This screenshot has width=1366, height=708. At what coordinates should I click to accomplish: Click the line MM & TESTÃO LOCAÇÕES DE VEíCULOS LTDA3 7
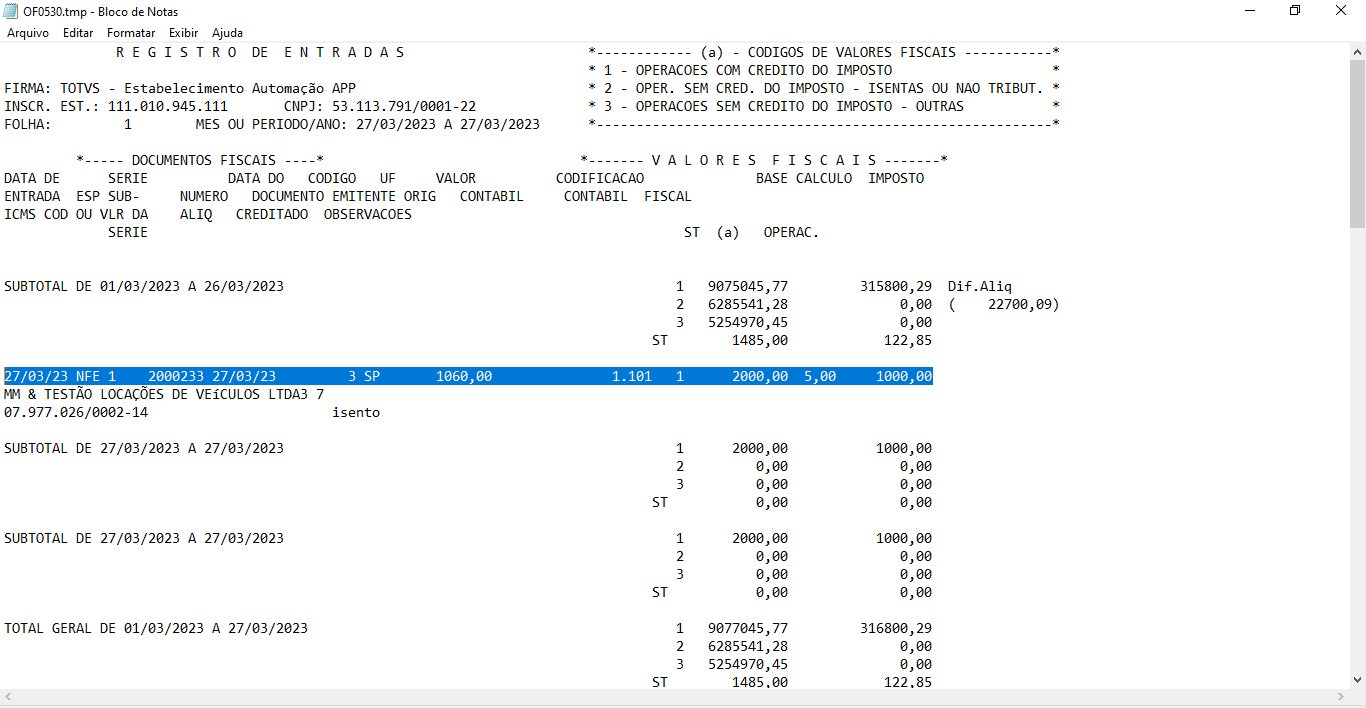pyautogui.click(x=164, y=394)
